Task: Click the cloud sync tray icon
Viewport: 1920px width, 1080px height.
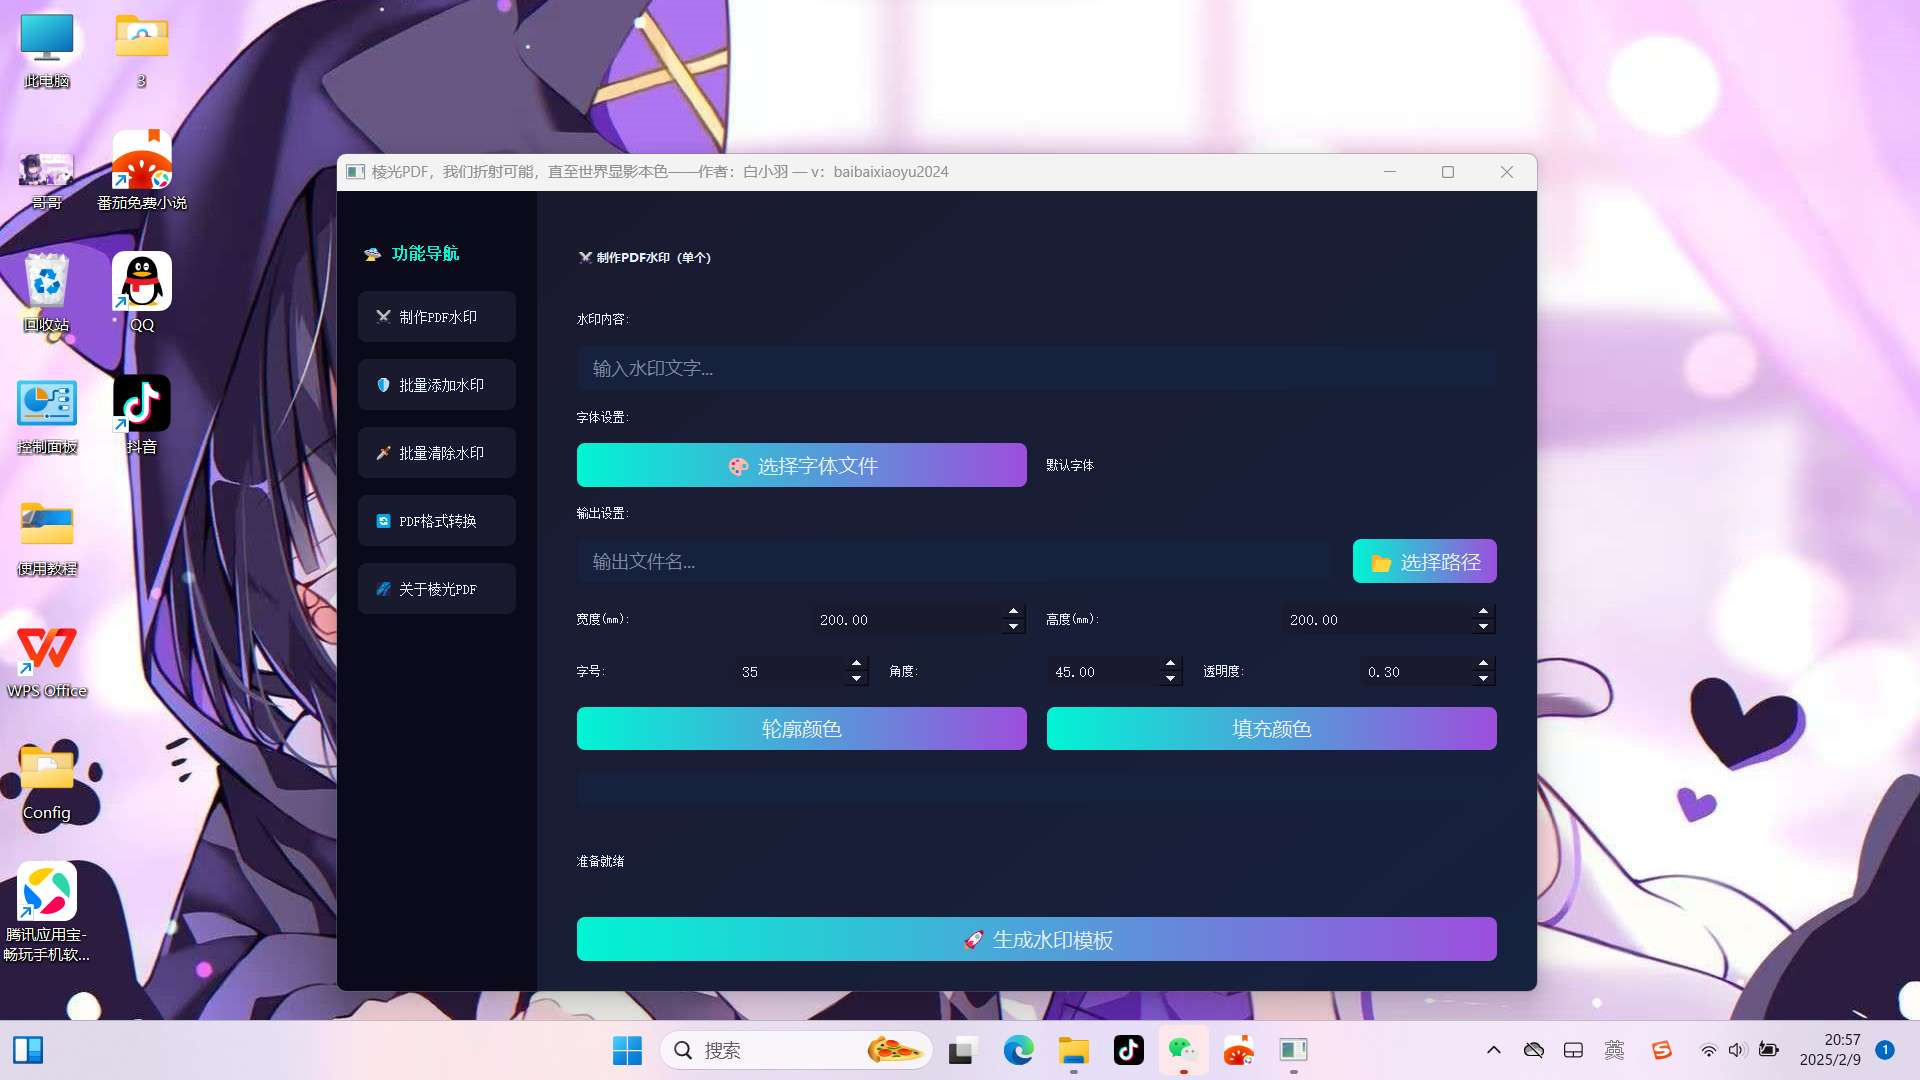Action: click(x=1533, y=1050)
